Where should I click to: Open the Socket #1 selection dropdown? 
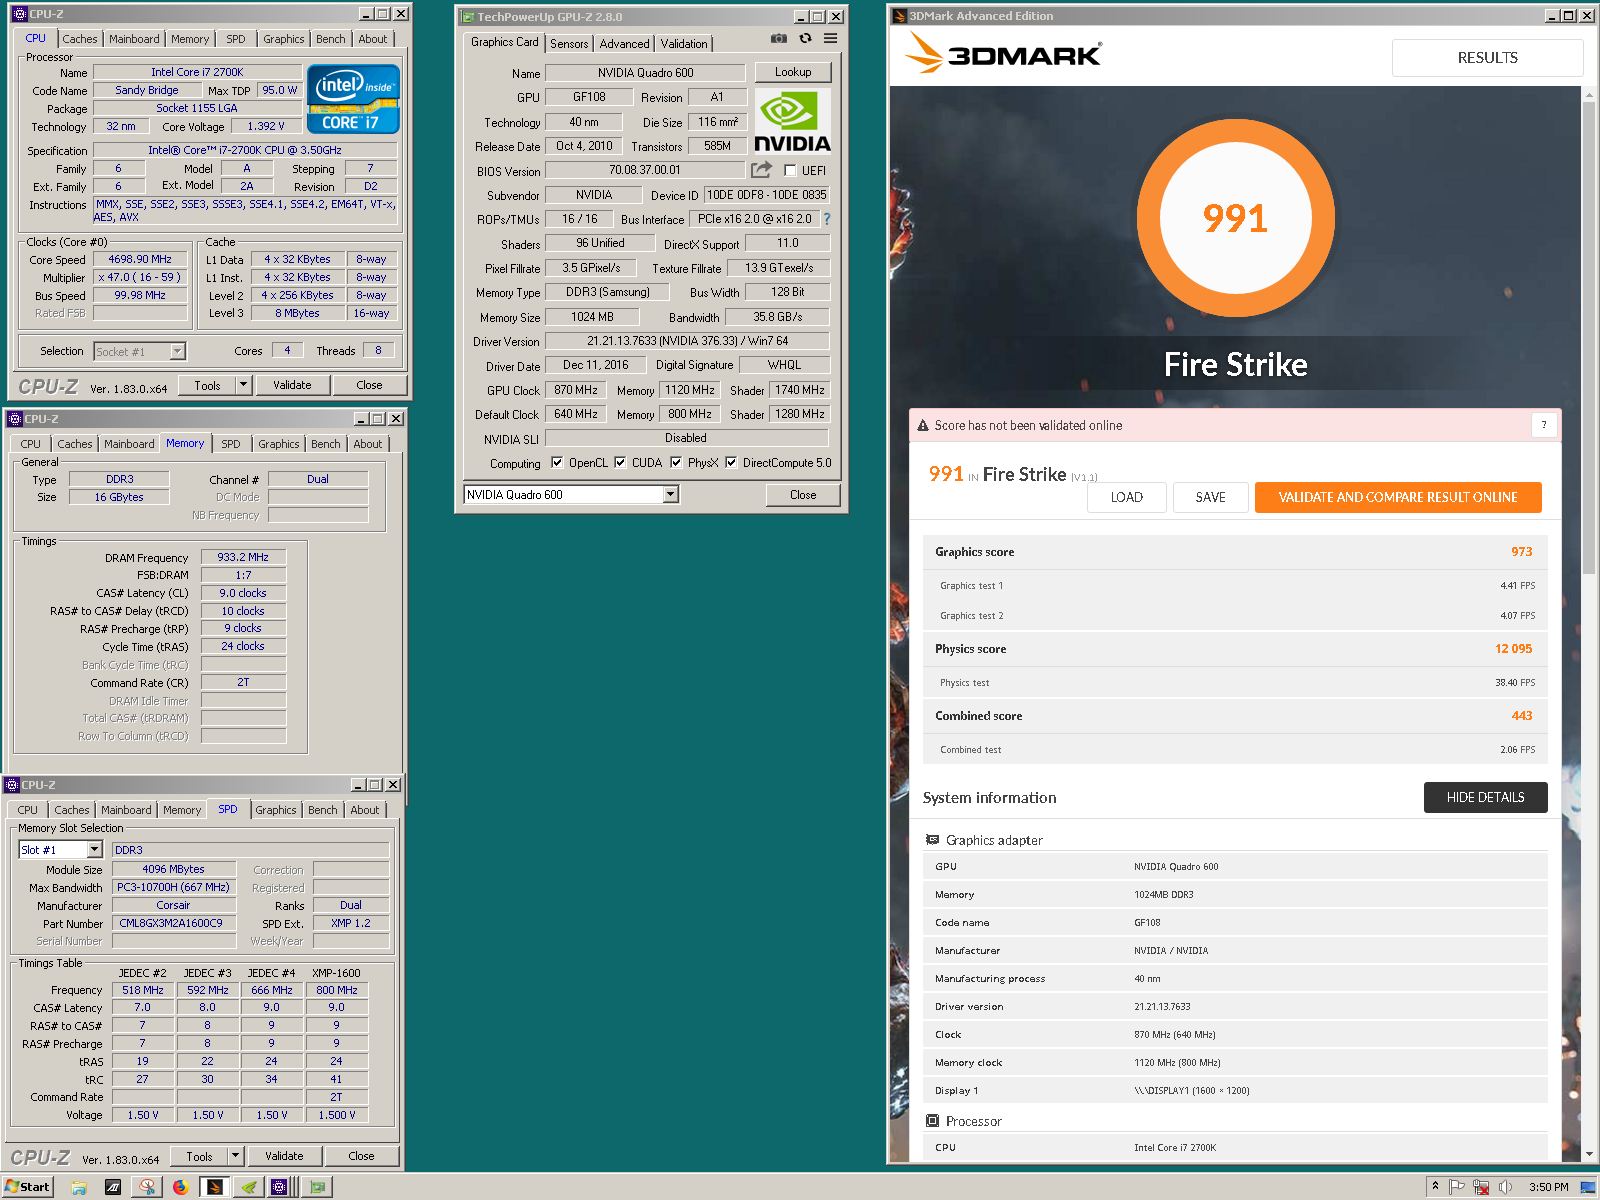pos(177,352)
